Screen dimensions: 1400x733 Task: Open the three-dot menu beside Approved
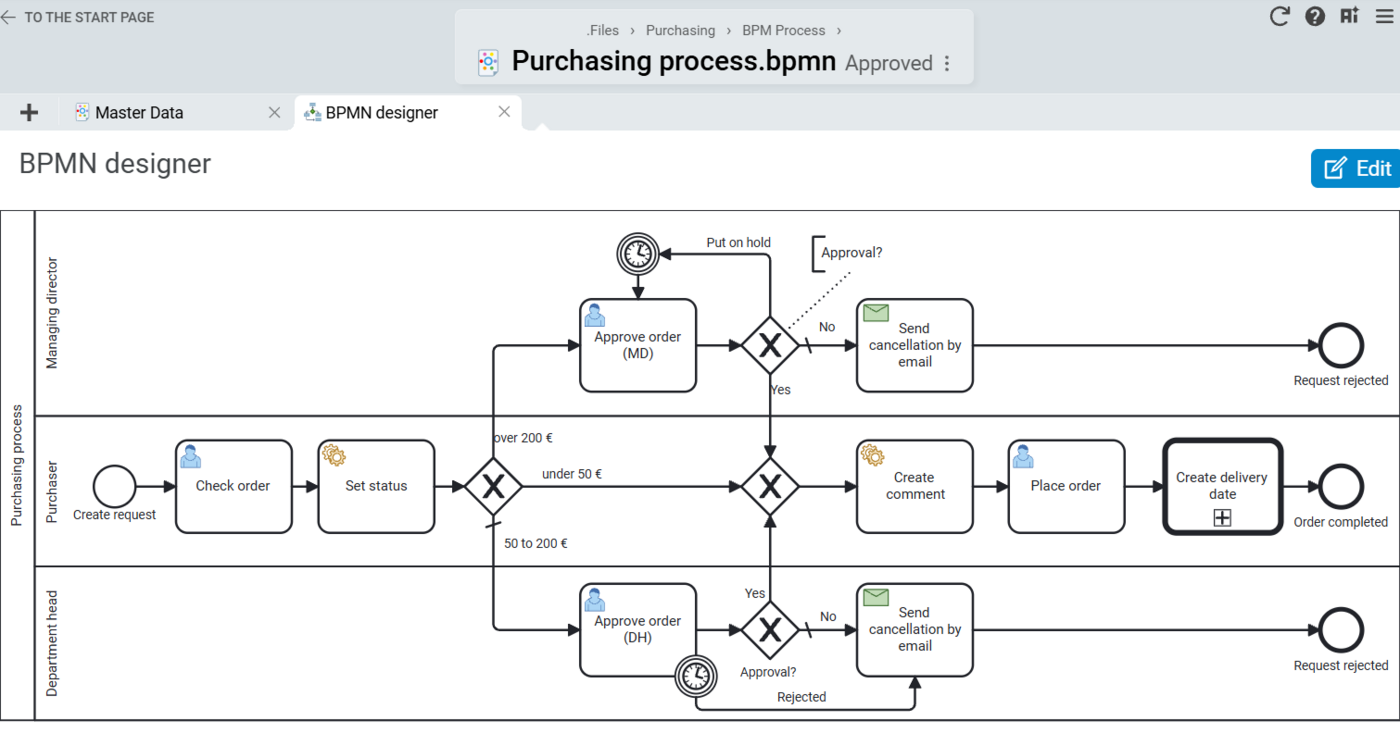[946, 63]
